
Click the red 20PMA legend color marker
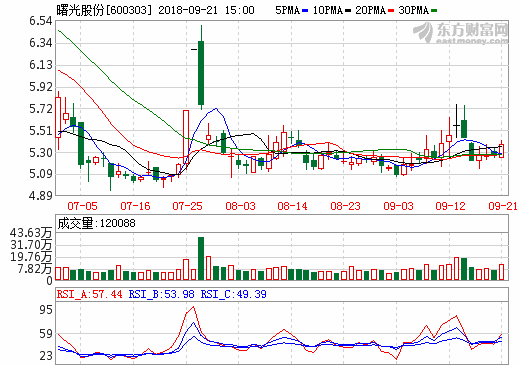click(x=391, y=11)
